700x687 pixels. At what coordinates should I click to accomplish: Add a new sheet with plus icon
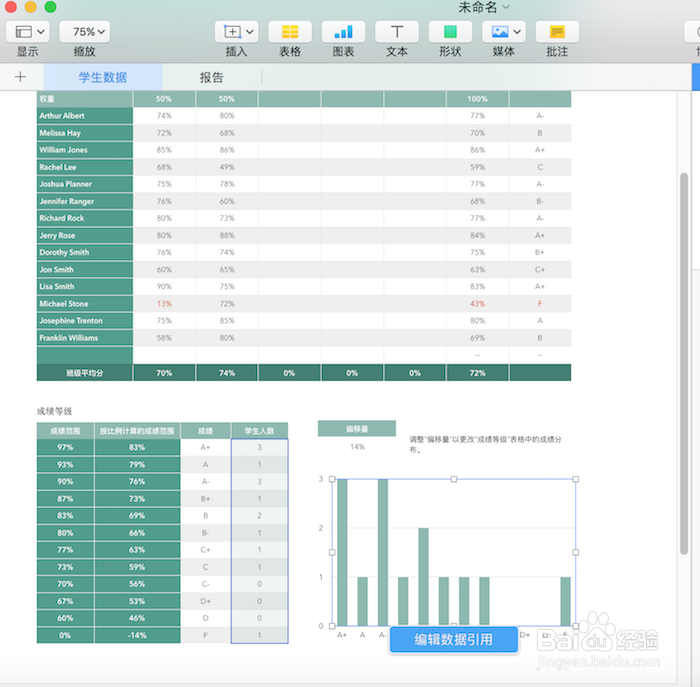tap(20, 77)
